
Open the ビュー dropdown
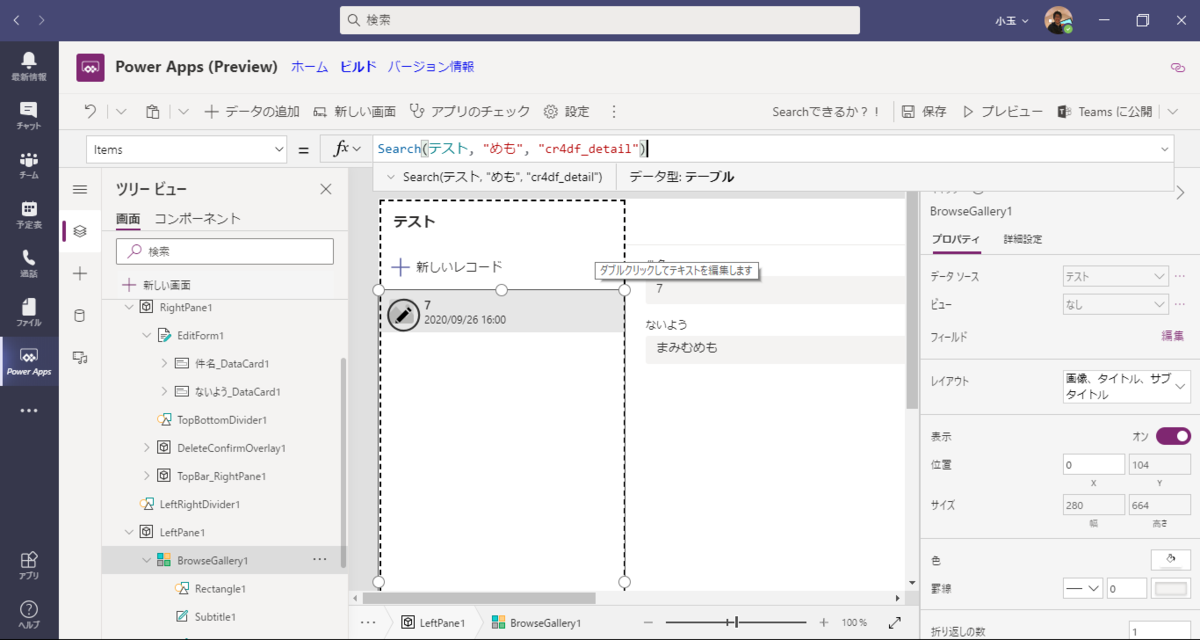click(x=1115, y=304)
